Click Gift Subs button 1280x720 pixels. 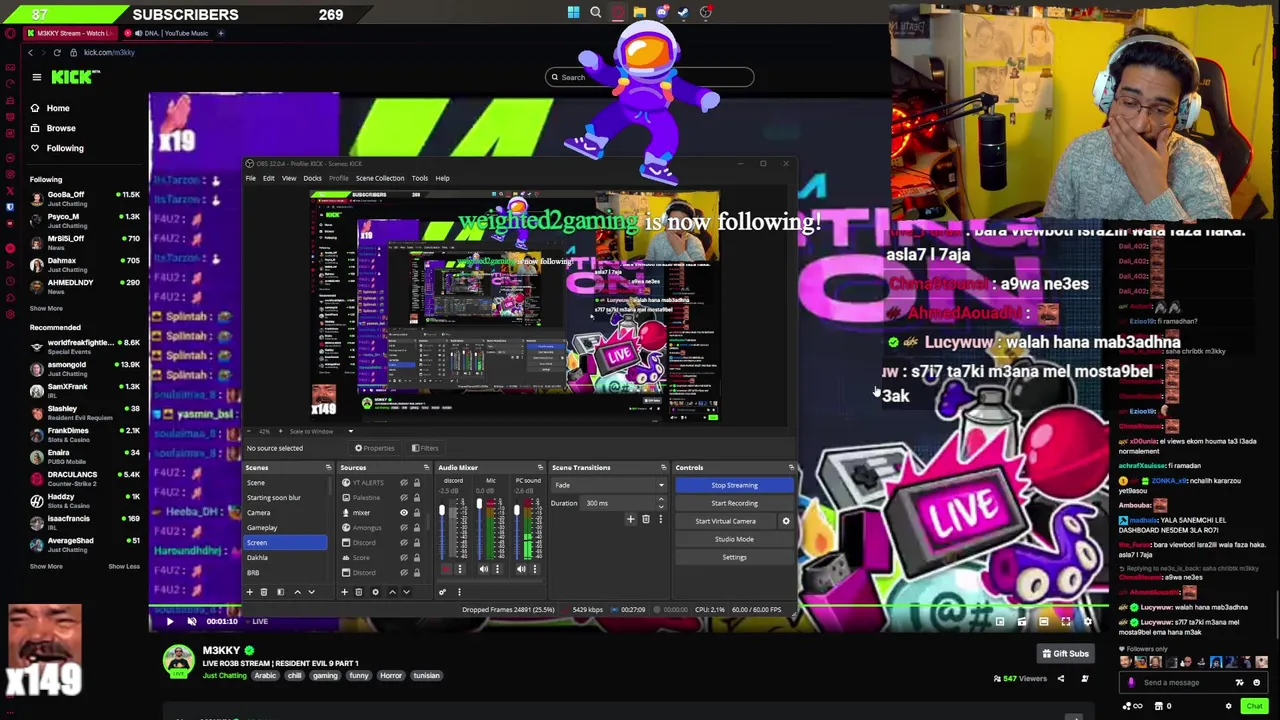tap(1065, 654)
